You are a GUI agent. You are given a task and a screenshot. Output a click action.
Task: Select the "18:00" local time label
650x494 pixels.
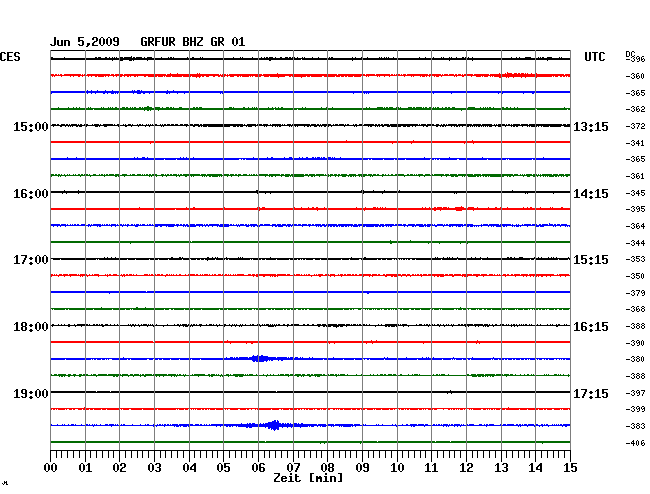point(31,327)
